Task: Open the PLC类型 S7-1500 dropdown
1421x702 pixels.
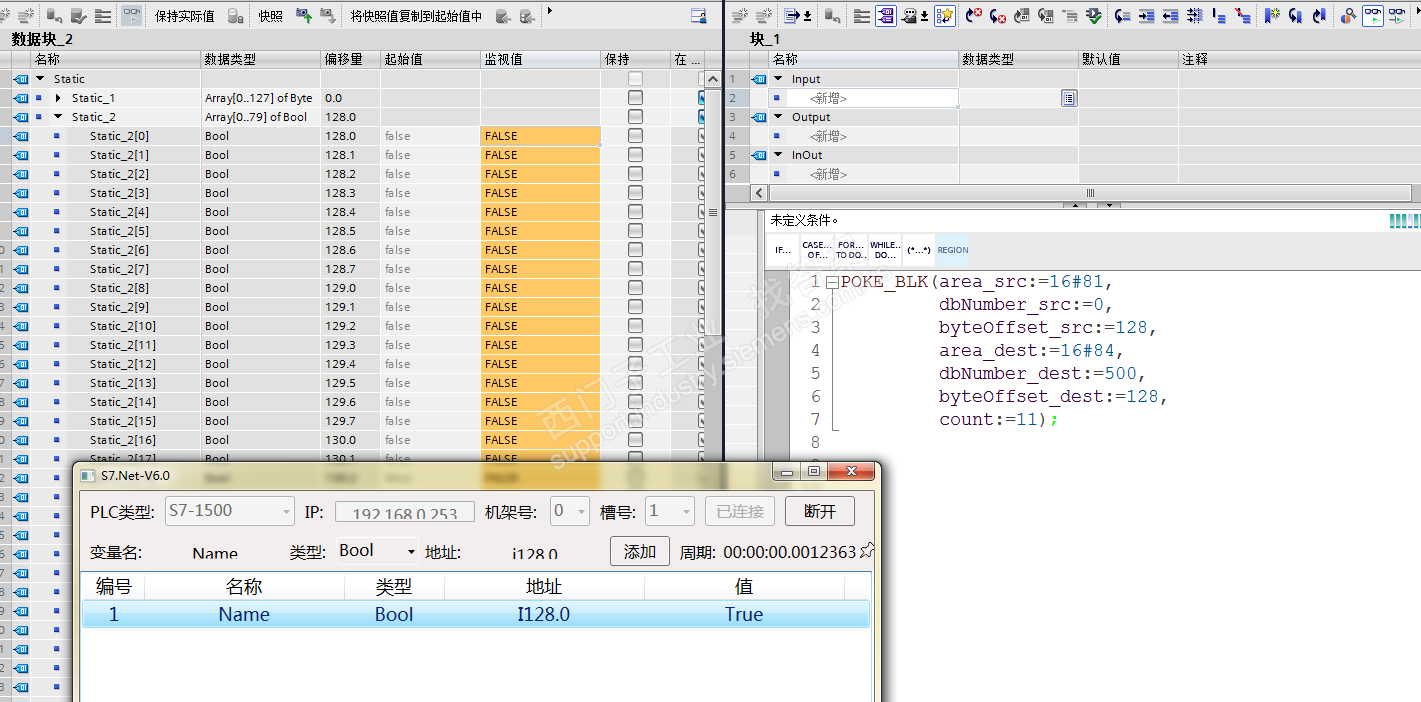Action: point(229,511)
